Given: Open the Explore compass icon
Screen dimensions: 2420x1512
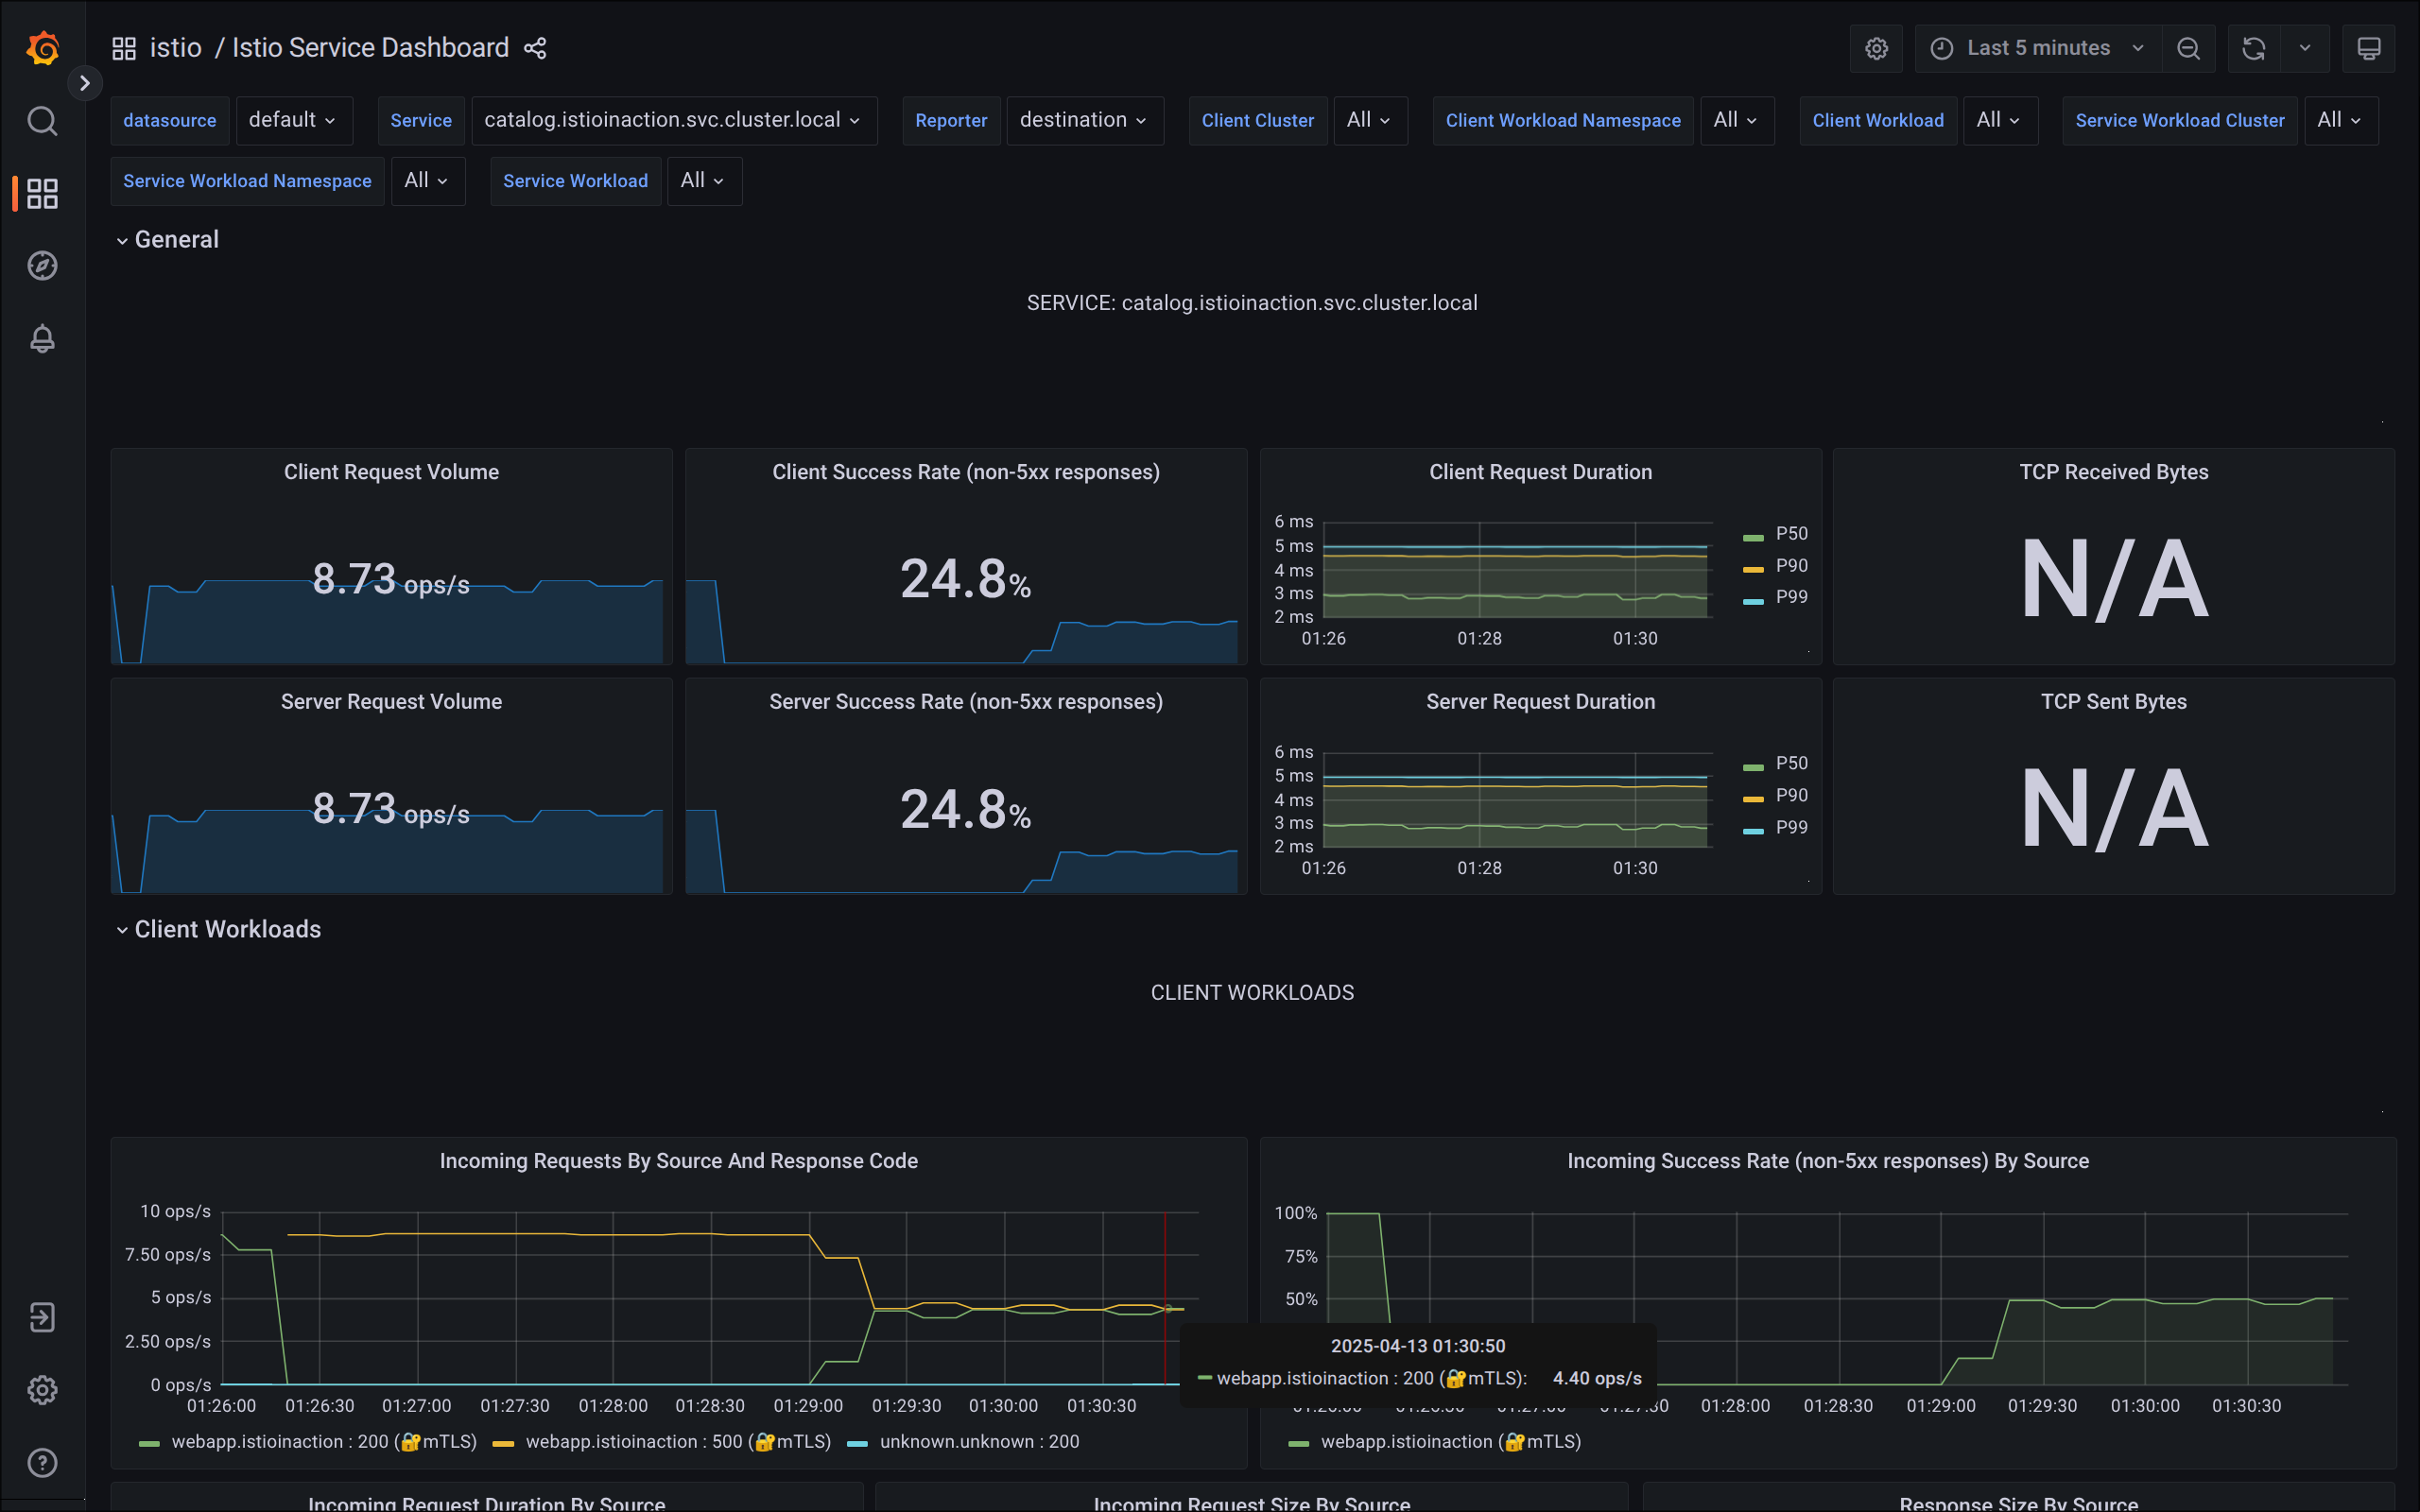Looking at the screenshot, I should (x=42, y=266).
